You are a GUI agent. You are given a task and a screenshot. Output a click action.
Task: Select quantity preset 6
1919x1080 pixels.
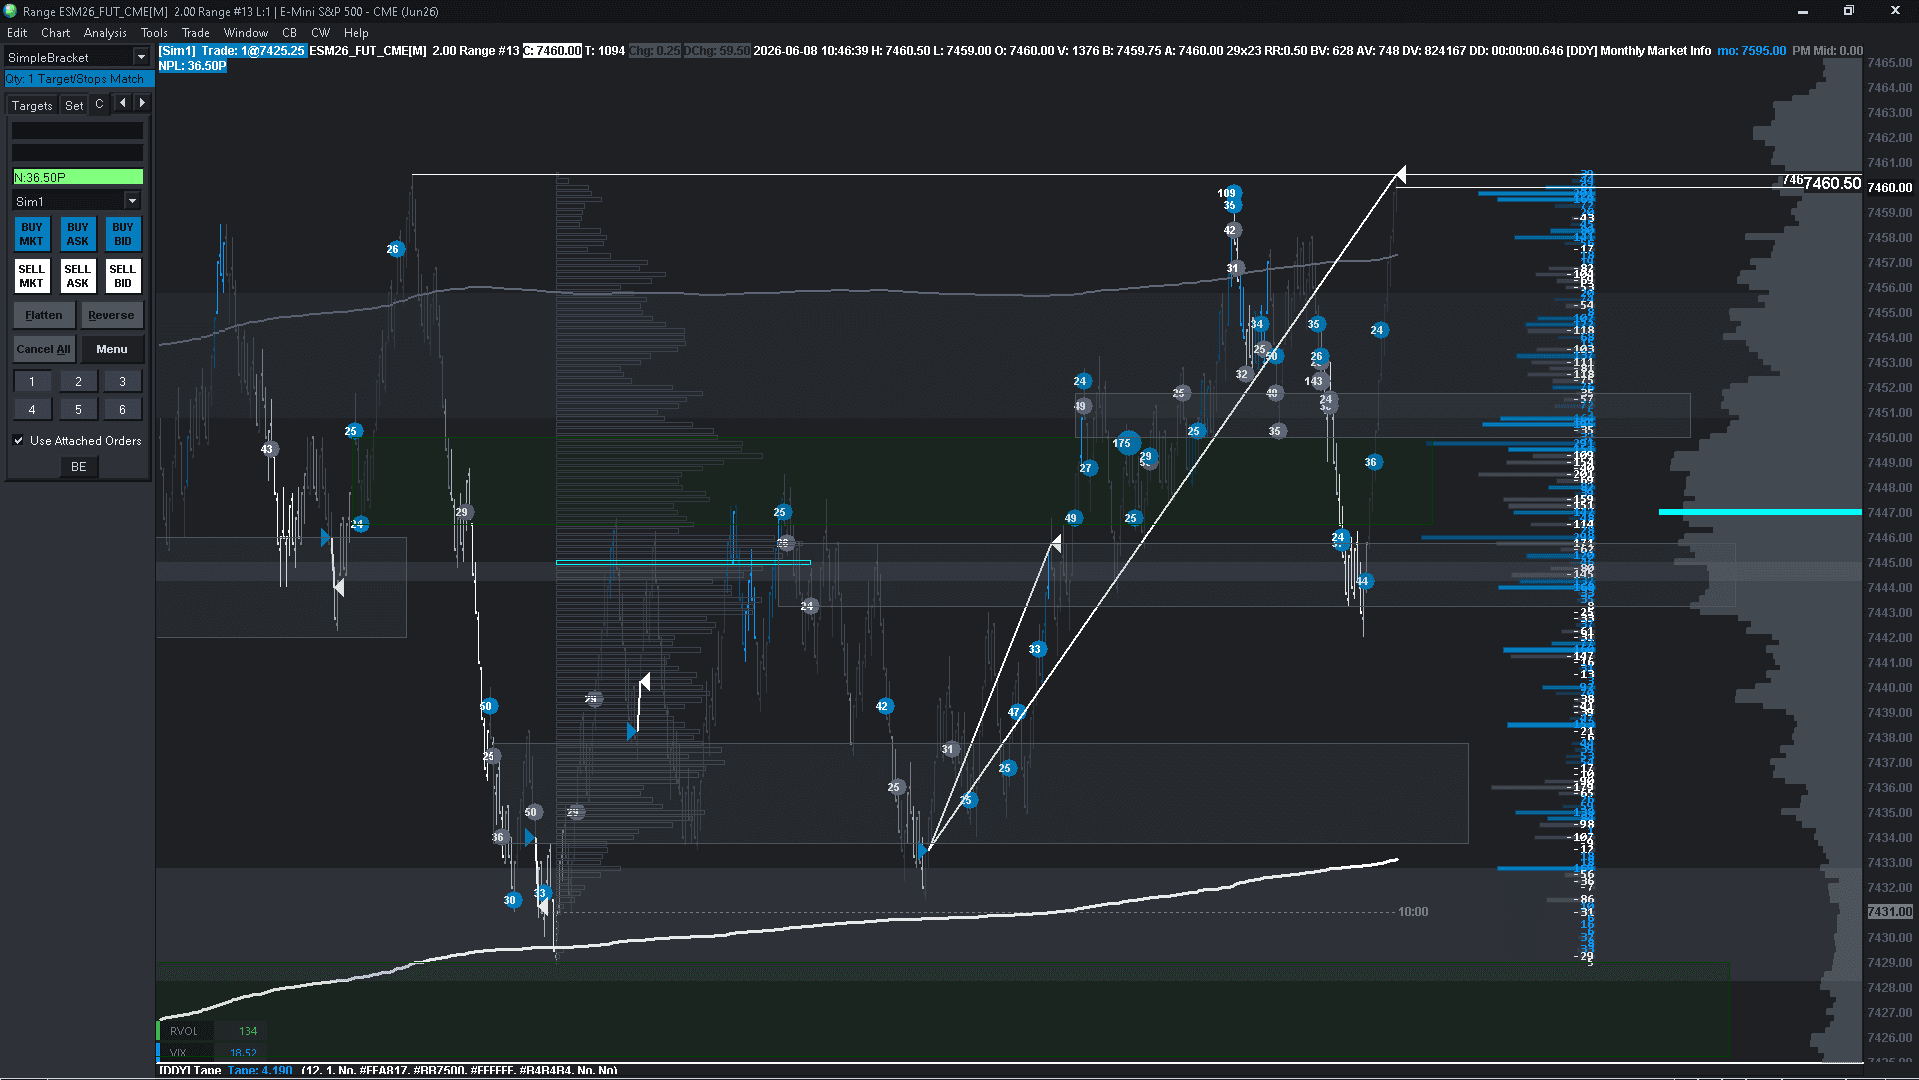pos(123,409)
